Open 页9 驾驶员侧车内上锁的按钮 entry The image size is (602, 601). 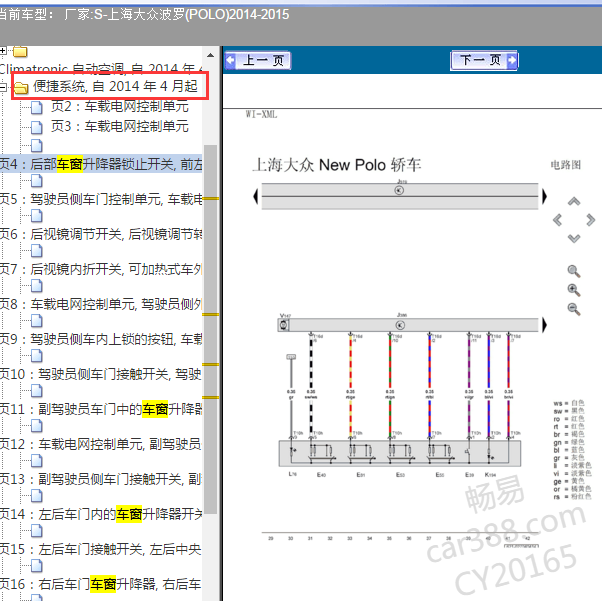101,339
